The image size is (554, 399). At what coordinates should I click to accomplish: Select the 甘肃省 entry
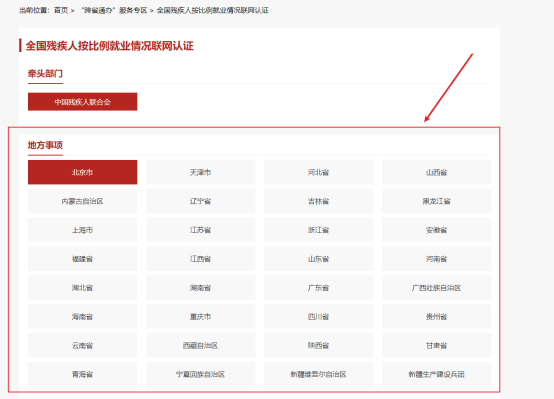tap(436, 345)
